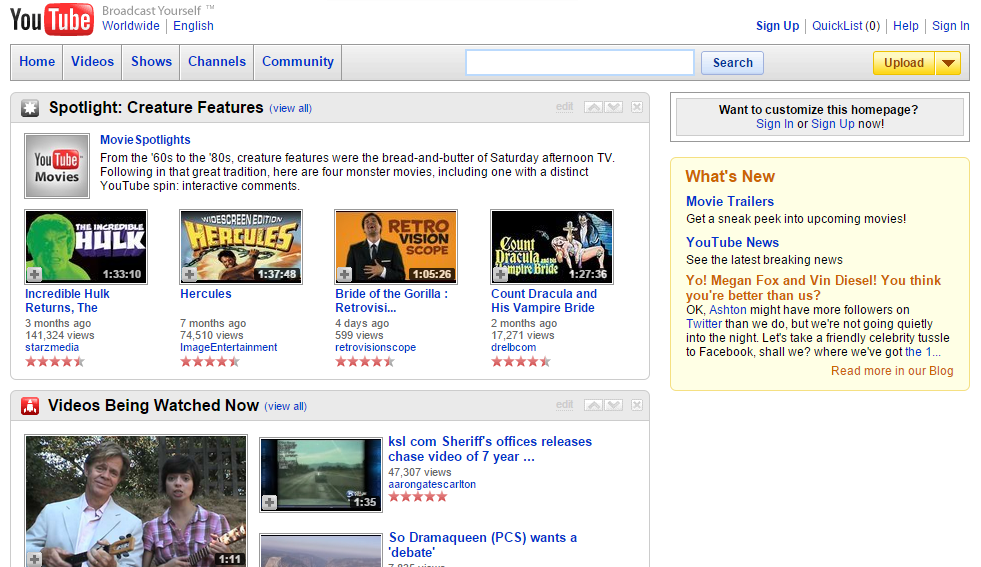Open ImageEntertainment uploader link
Screen dimensions: 981x567
pos(228,347)
